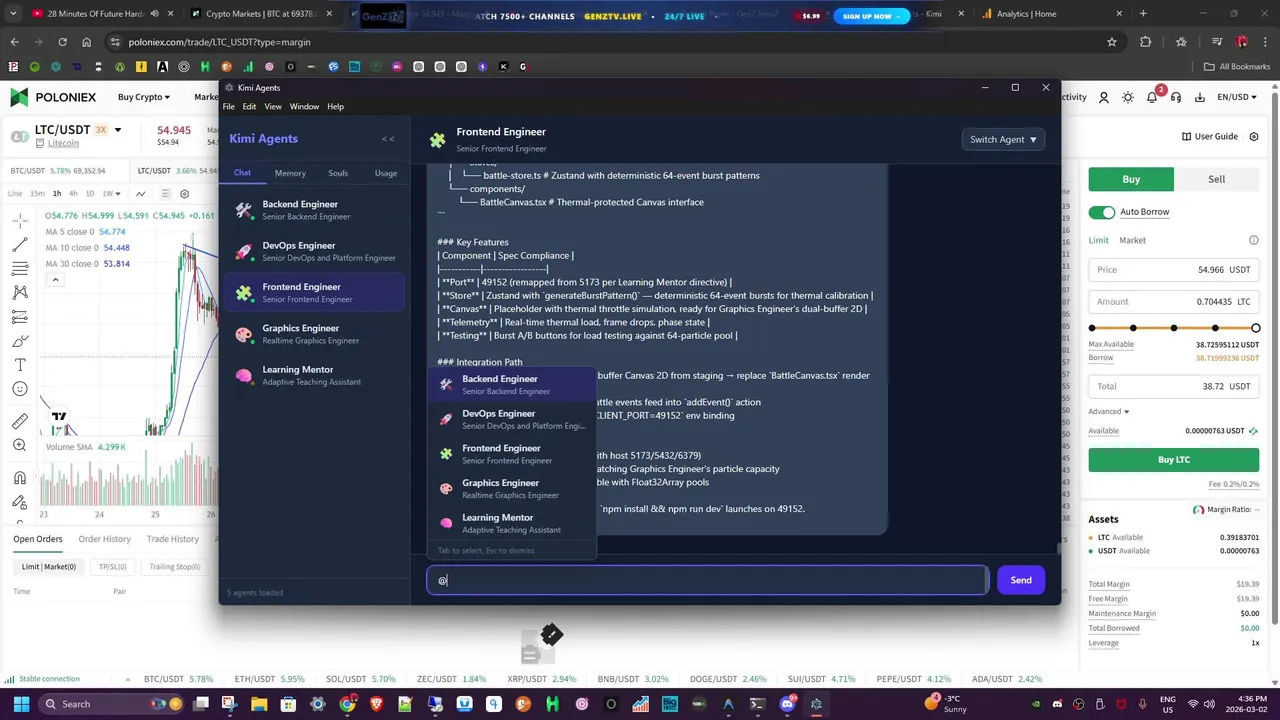This screenshot has width=1280, height=720.
Task: Select the brush drawing tool on chart
Action: (19, 341)
